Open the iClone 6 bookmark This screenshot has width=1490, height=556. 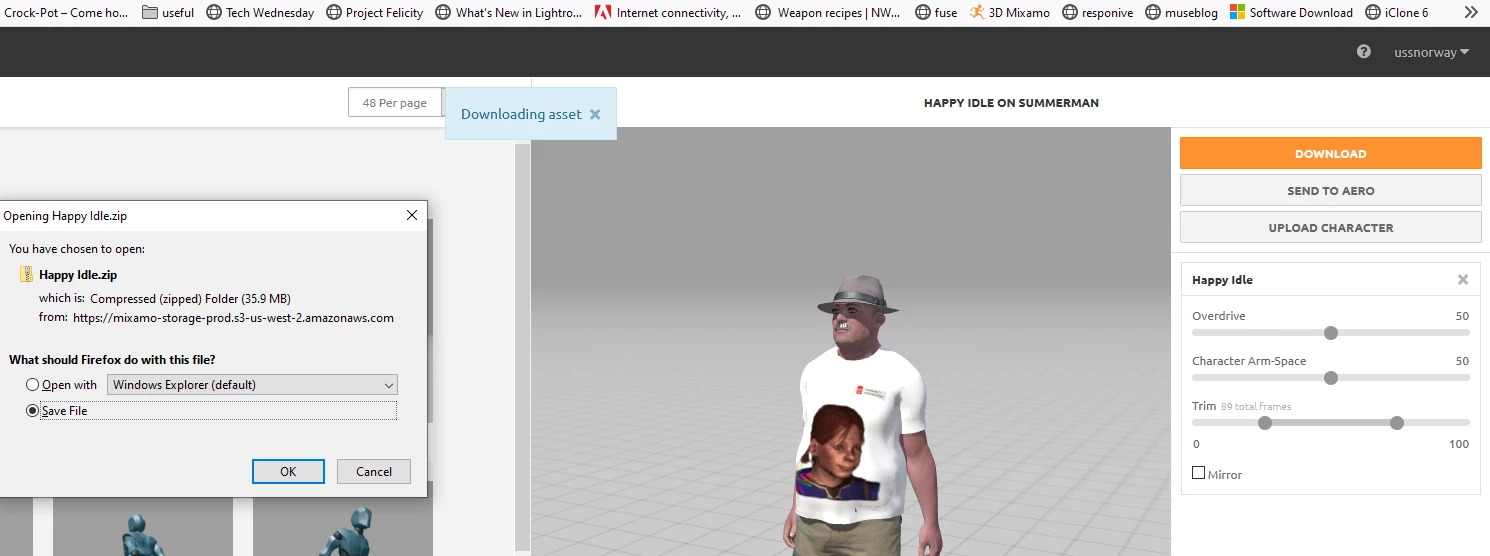[x=1396, y=13]
